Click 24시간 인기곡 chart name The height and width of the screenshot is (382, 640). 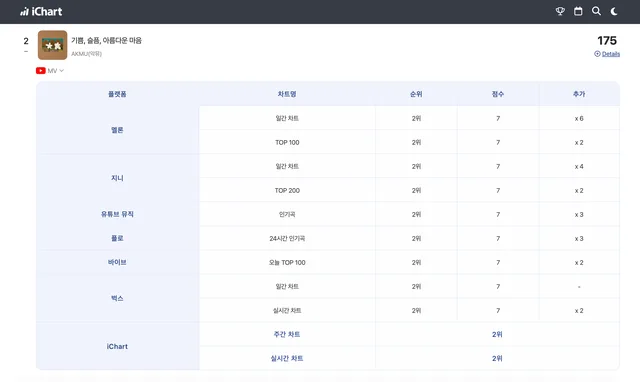287,238
